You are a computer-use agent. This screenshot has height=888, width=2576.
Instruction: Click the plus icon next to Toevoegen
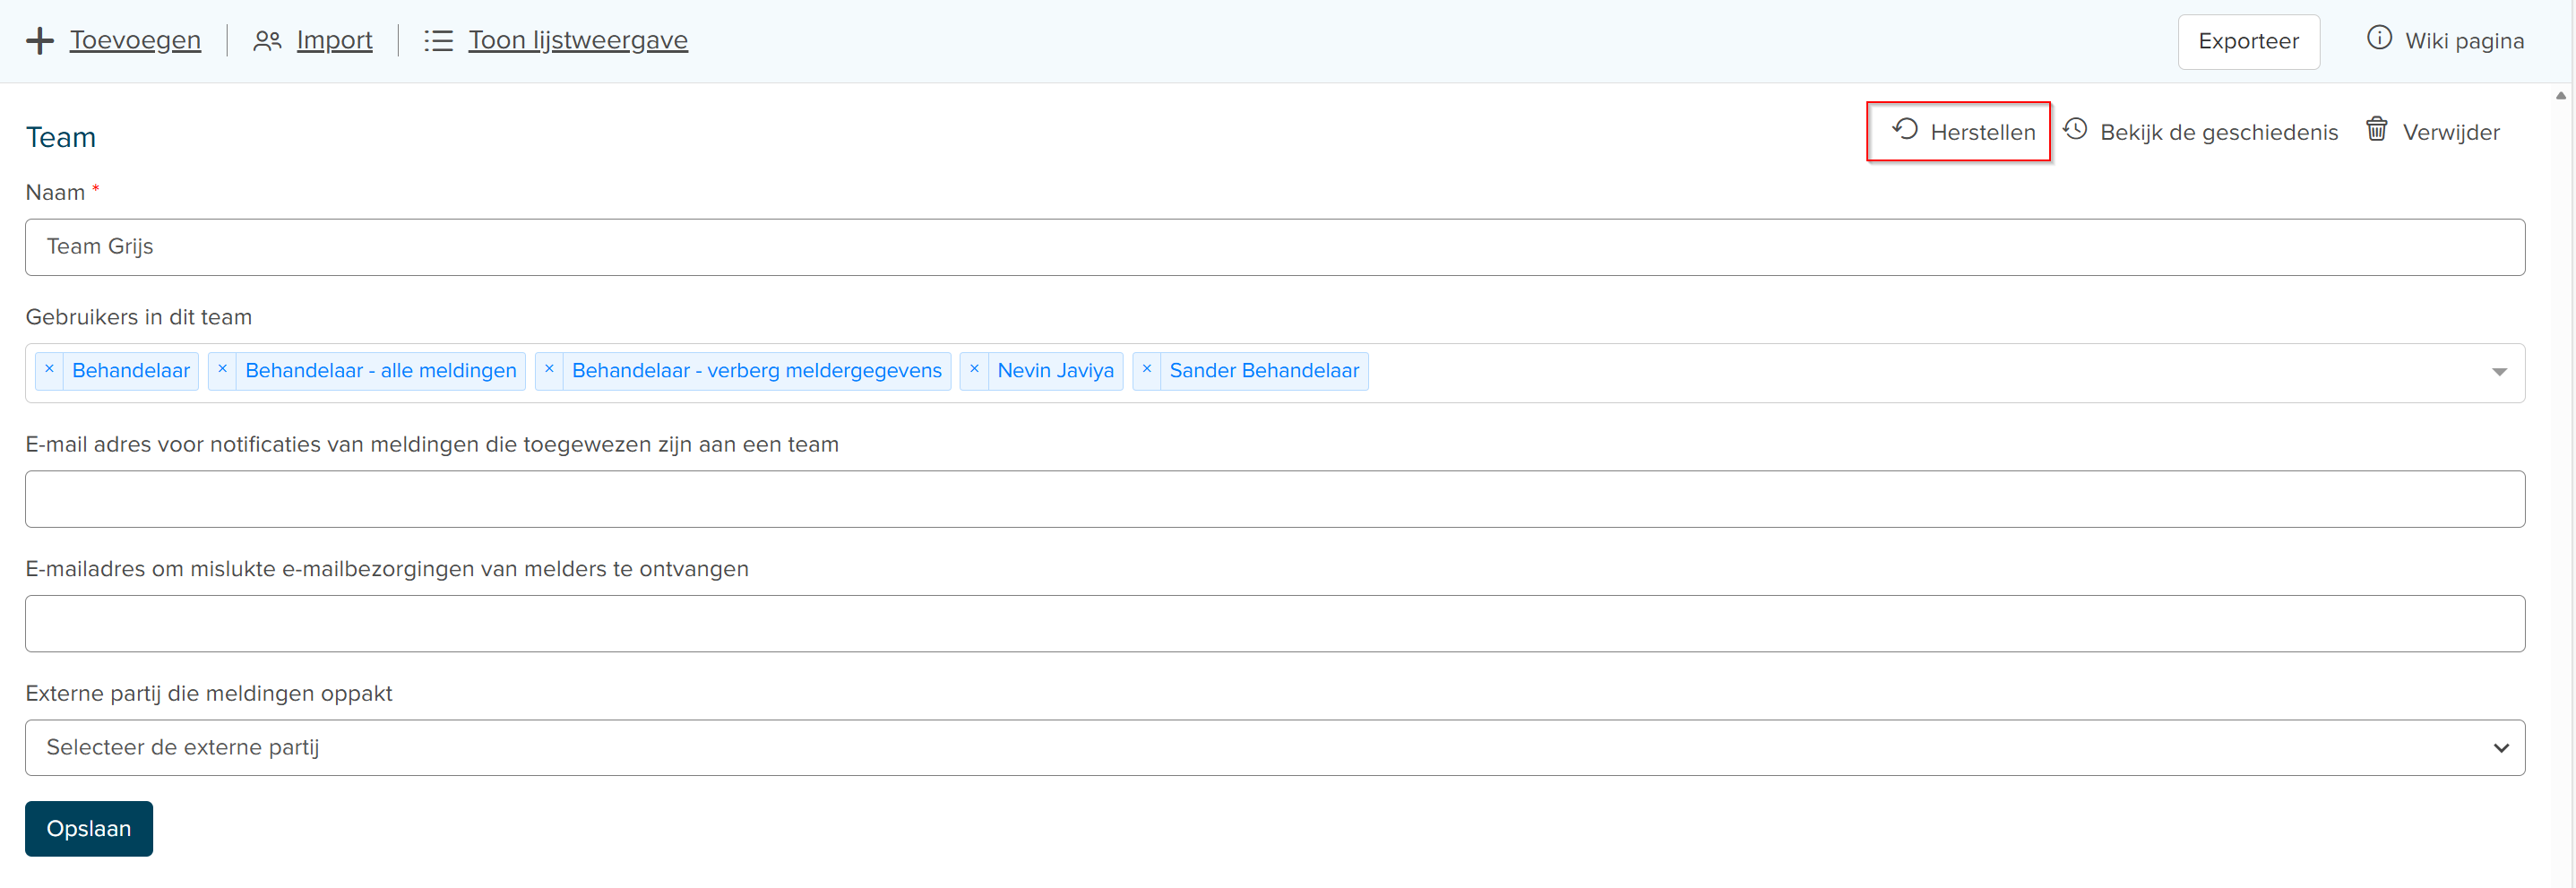pyautogui.click(x=39, y=41)
